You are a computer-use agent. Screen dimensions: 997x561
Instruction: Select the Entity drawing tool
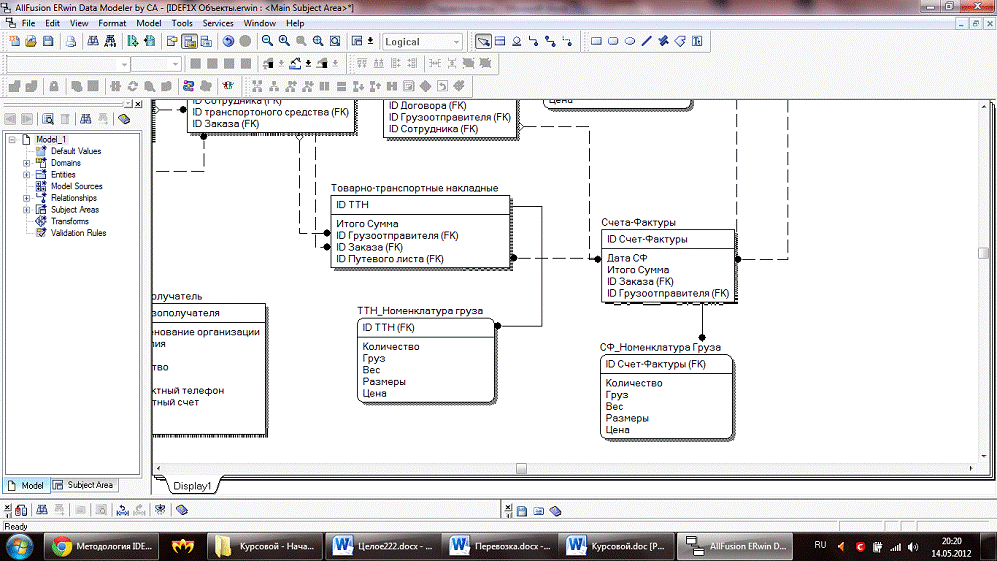500,42
